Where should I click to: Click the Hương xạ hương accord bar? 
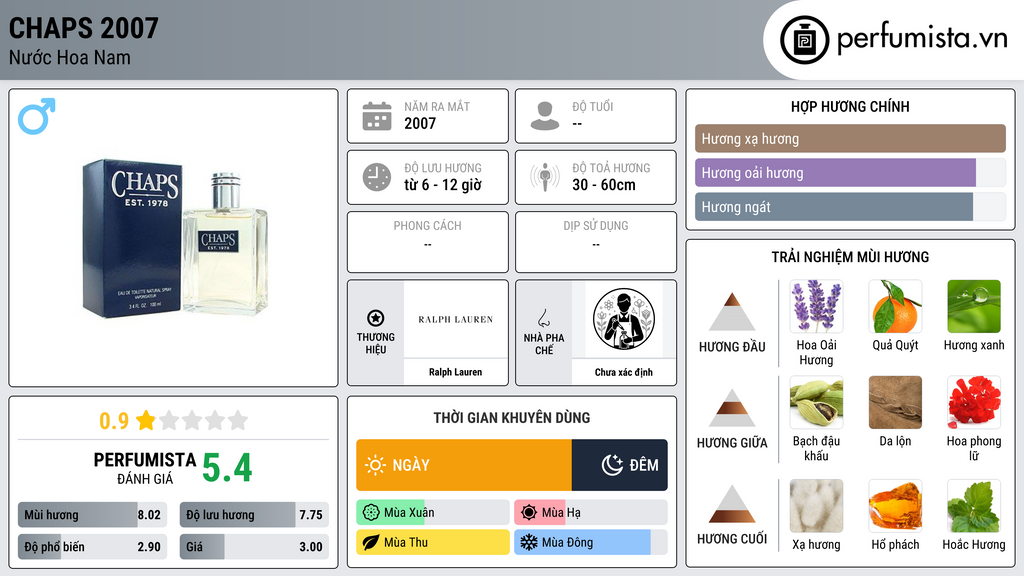point(850,138)
